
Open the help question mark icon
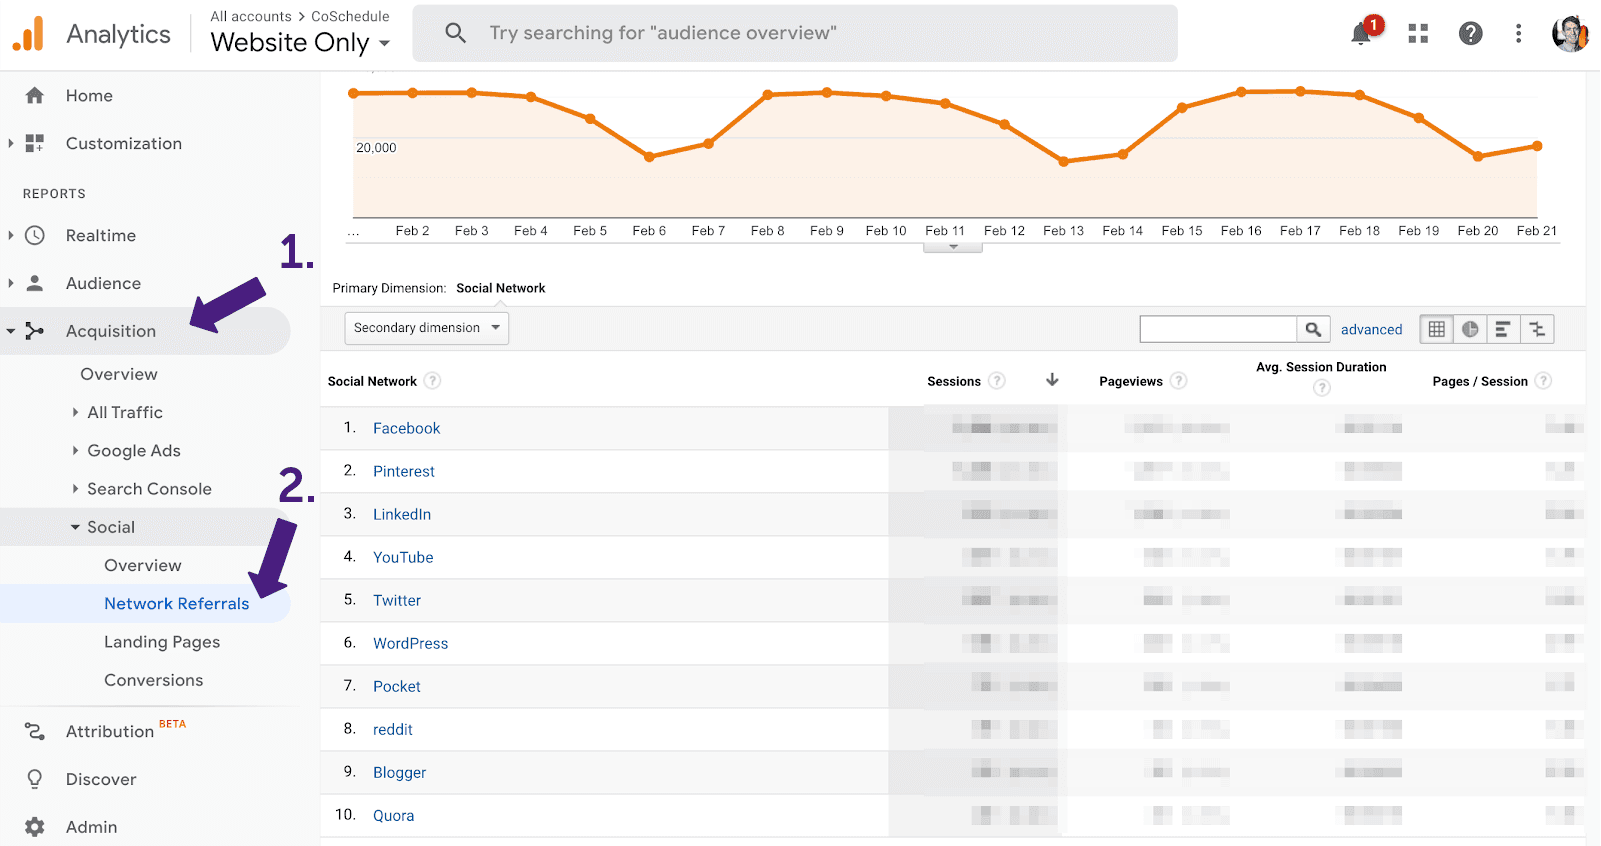(1470, 34)
